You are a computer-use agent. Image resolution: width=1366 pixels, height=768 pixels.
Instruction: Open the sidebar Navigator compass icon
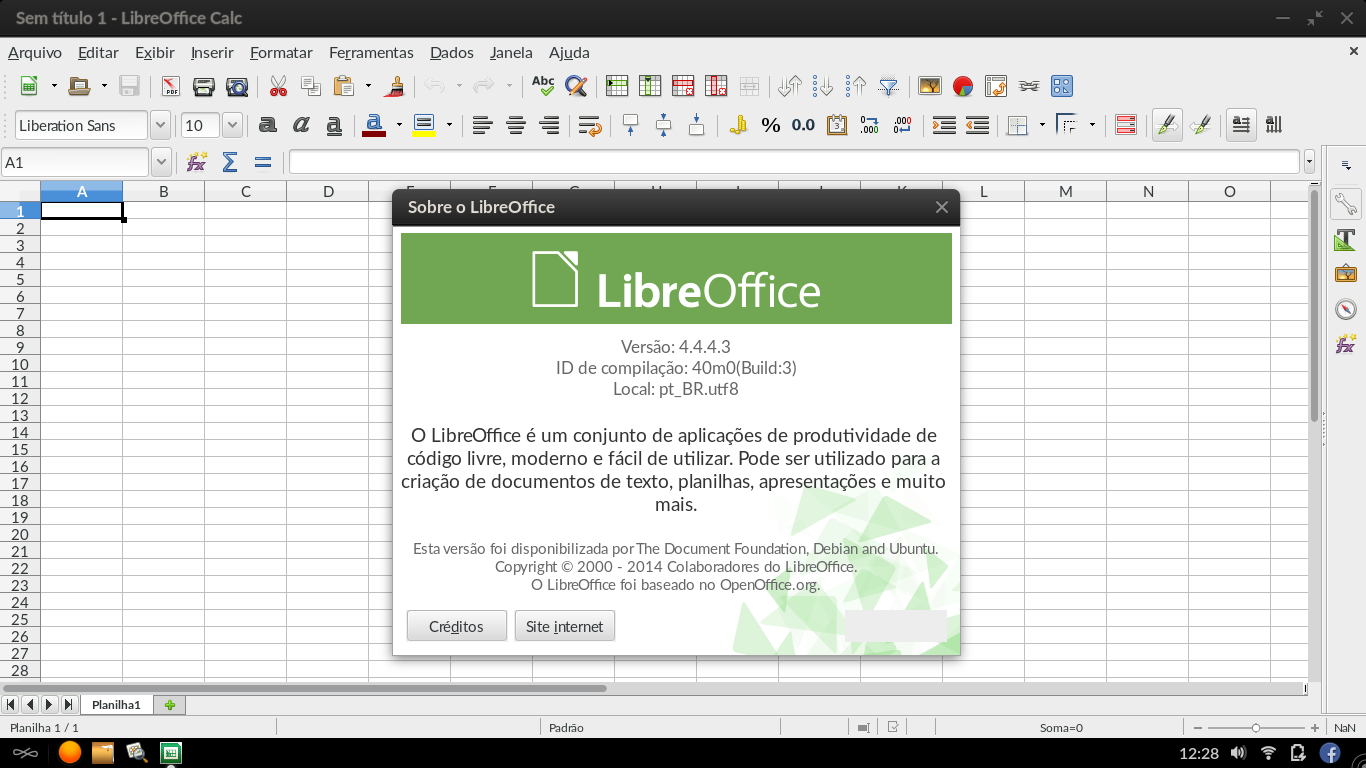[1346, 309]
